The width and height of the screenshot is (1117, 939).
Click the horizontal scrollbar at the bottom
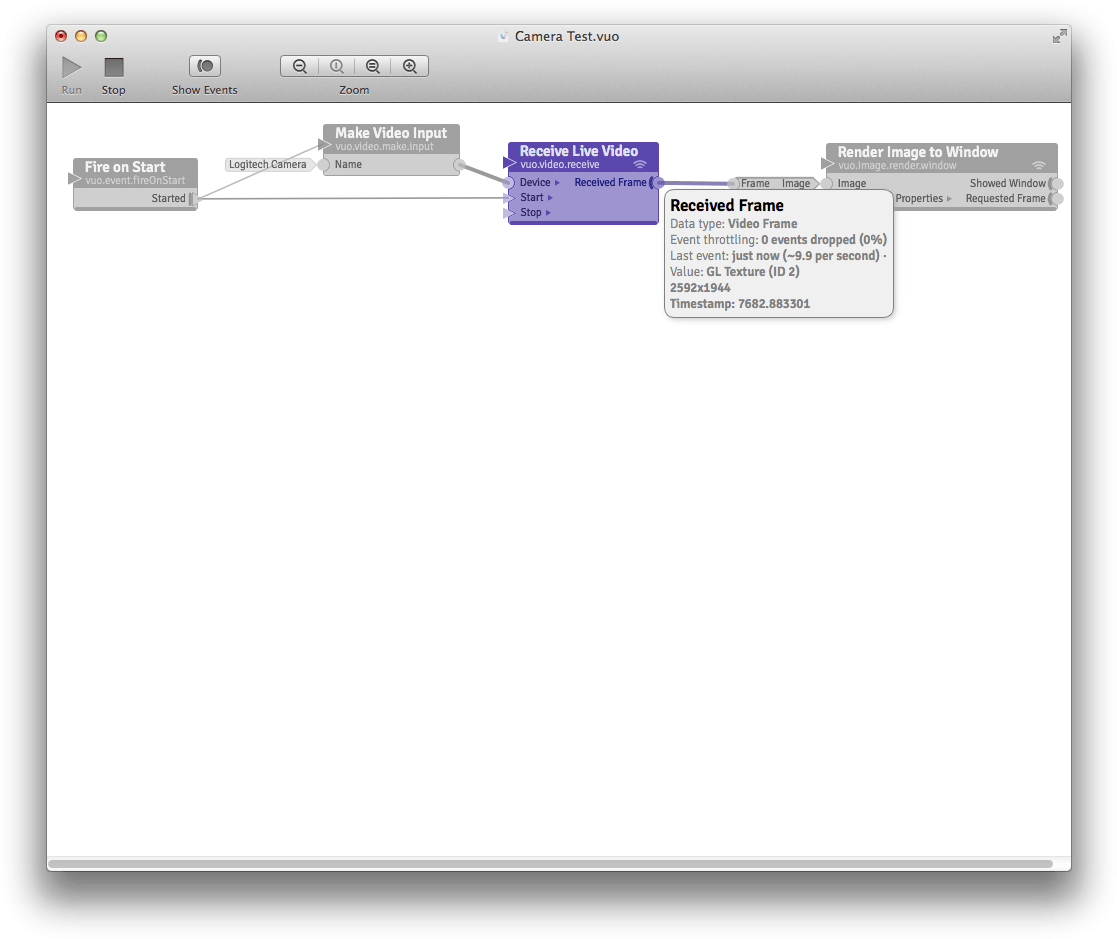click(x=550, y=863)
